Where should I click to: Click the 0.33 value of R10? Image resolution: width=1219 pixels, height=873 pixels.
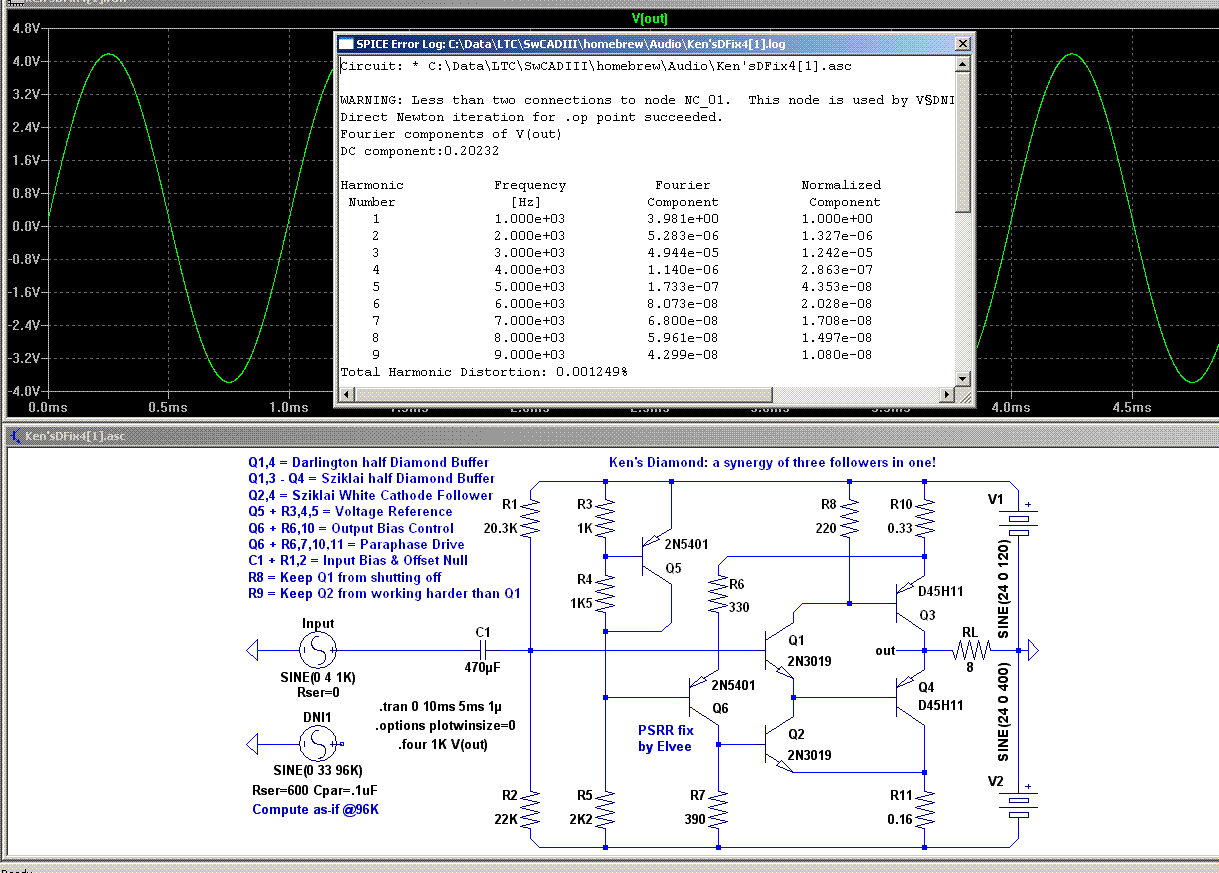[x=900, y=527]
